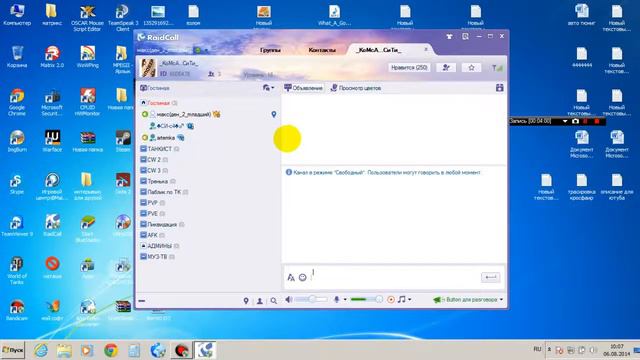
Task: Open the media player icon on the taskbar
Action: [87, 350]
